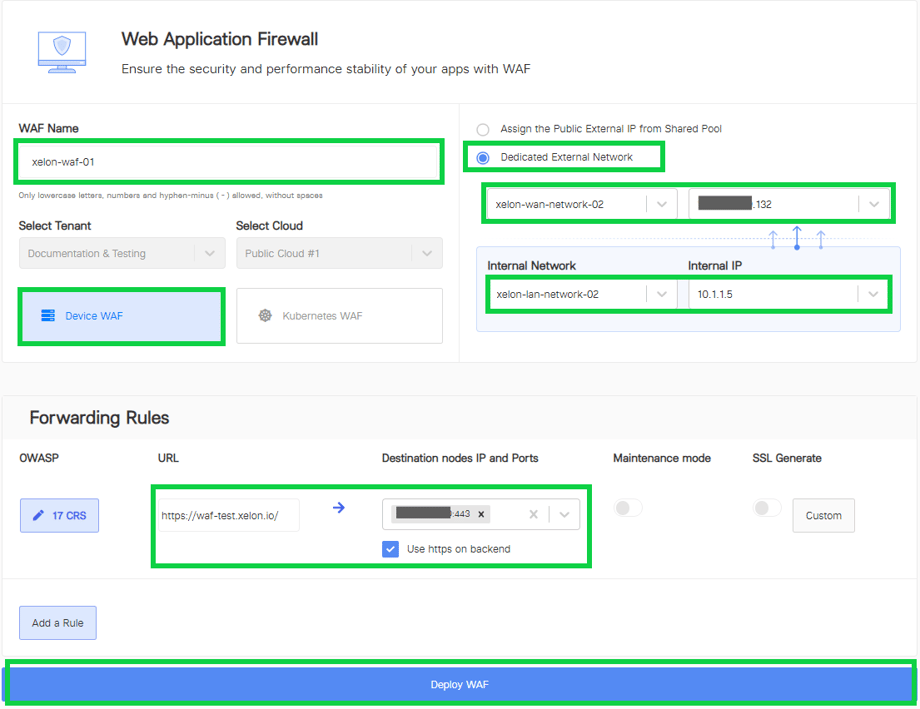Click the Destination nodes IP and Ports header

click(460, 458)
